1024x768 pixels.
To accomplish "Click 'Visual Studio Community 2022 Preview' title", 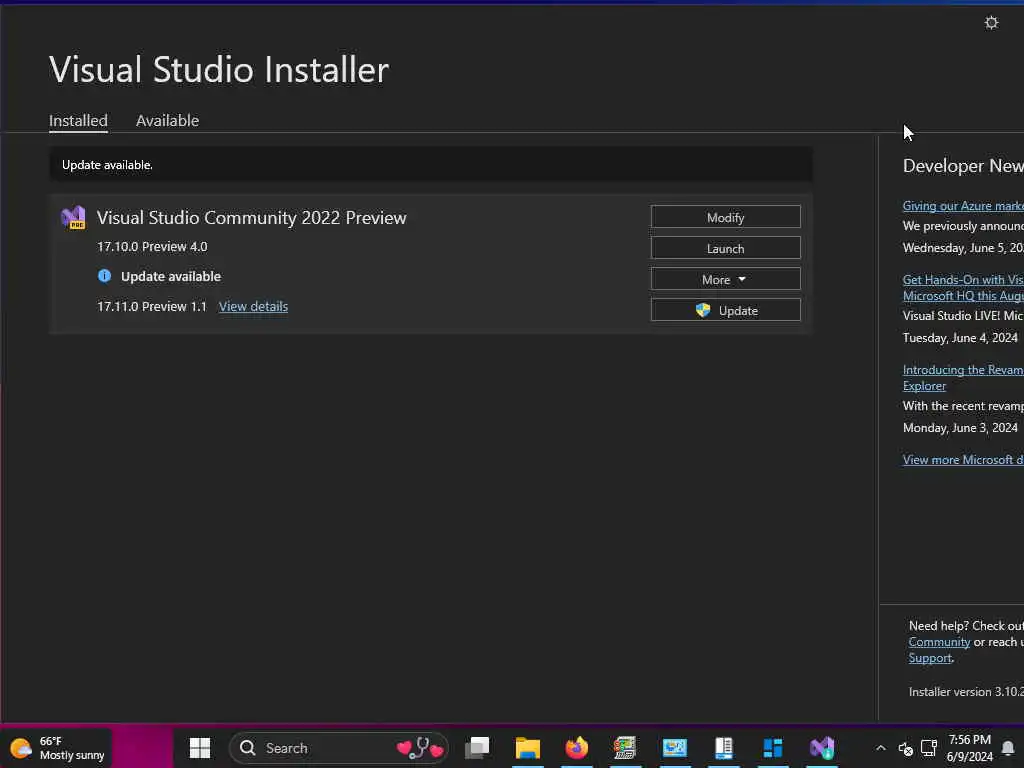I will coord(251,217).
